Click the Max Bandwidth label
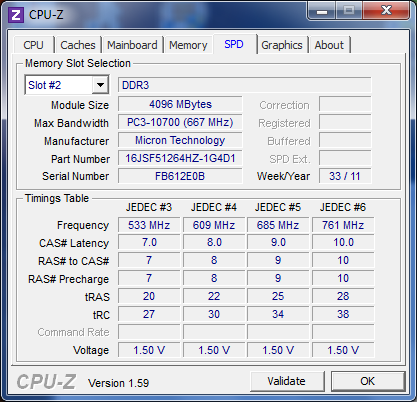This screenshot has width=417, height=402. [71, 123]
